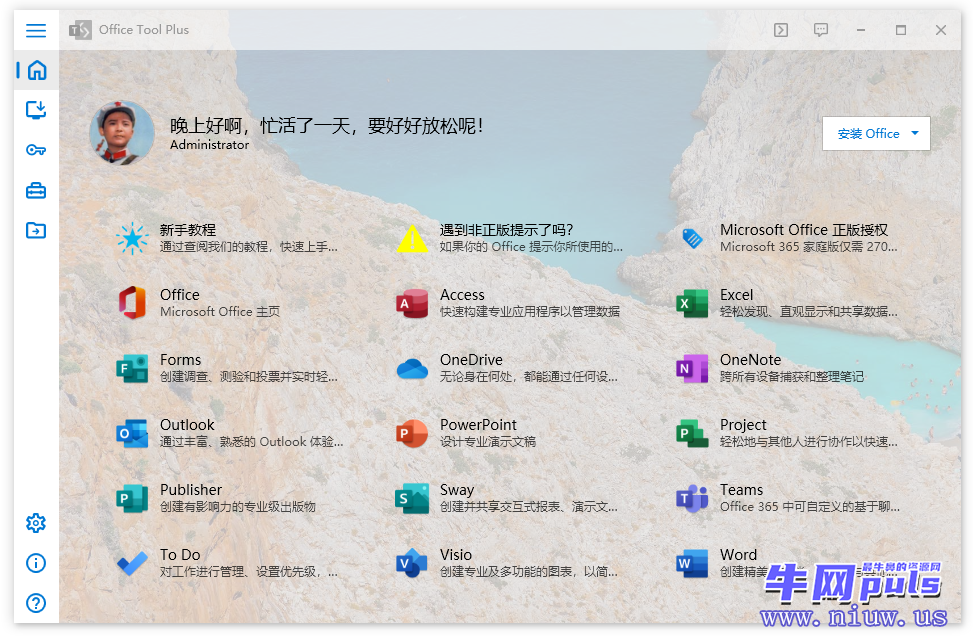Image resolution: width=973 pixels, height=636 pixels.
Task: Open the Help question mark icon
Action: 36,602
